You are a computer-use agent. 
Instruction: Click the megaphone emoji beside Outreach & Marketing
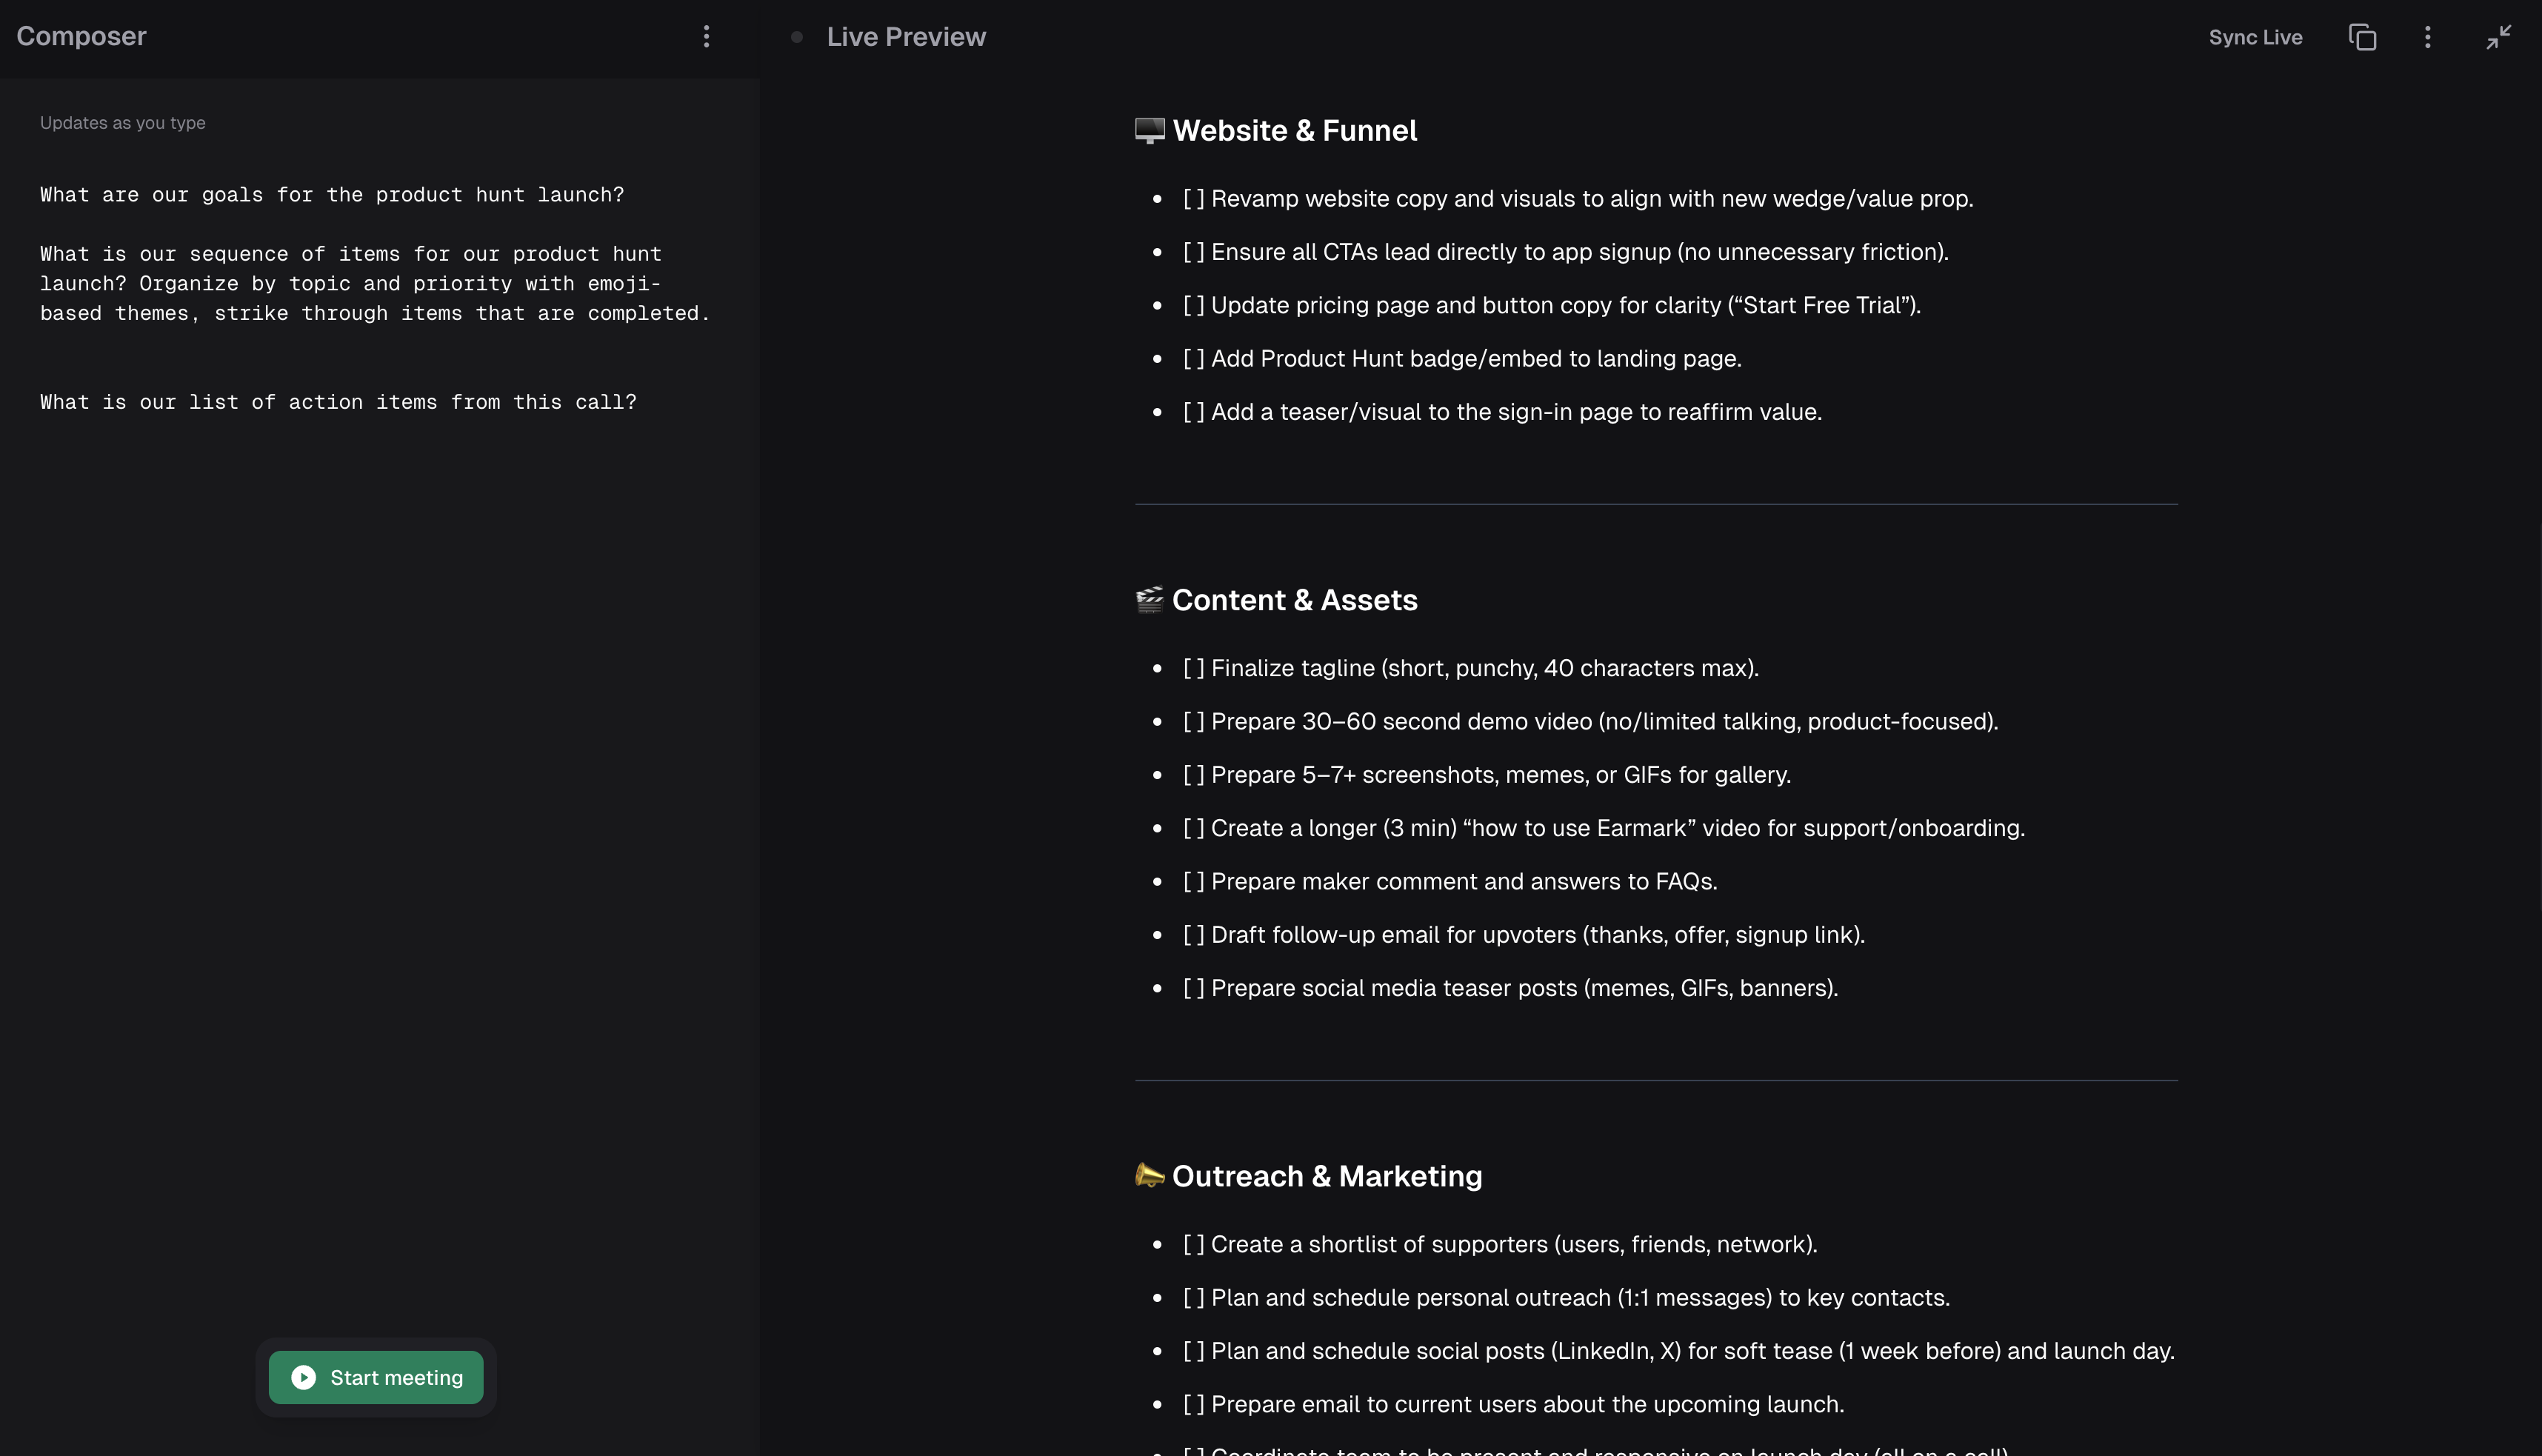(1149, 1176)
